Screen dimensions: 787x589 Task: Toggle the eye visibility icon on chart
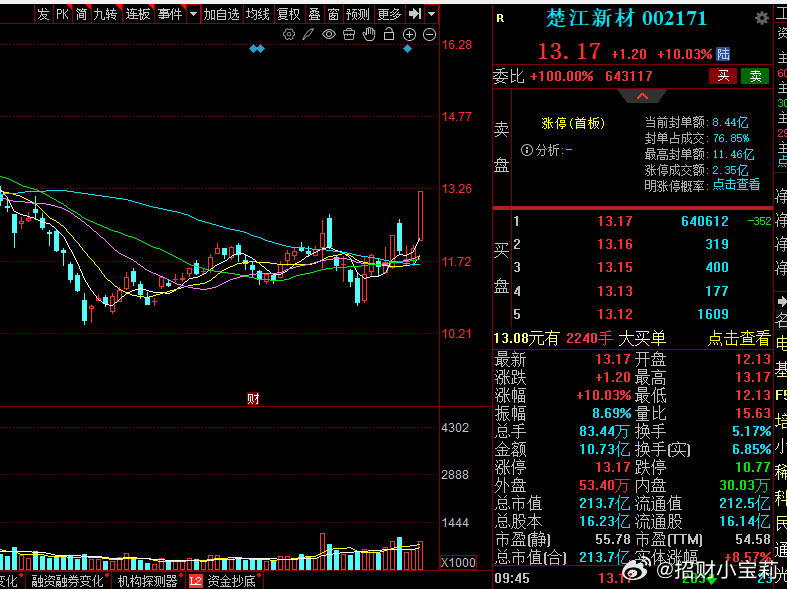(x=329, y=35)
